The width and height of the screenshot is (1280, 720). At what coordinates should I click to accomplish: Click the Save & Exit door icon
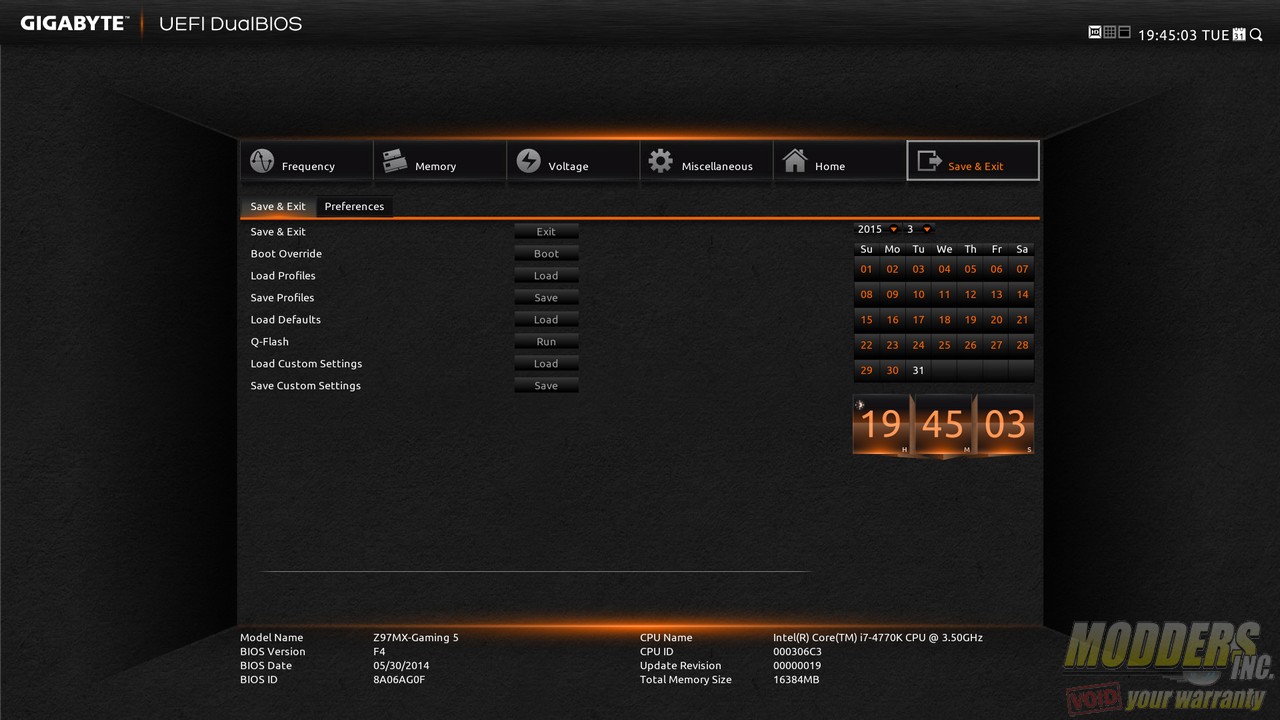(x=929, y=161)
